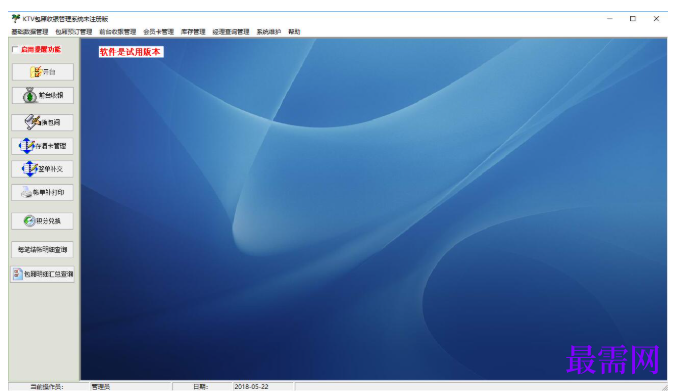Click the 每笔结账明细查询 button
The image size is (678, 391).
pyautogui.click(x=43, y=250)
